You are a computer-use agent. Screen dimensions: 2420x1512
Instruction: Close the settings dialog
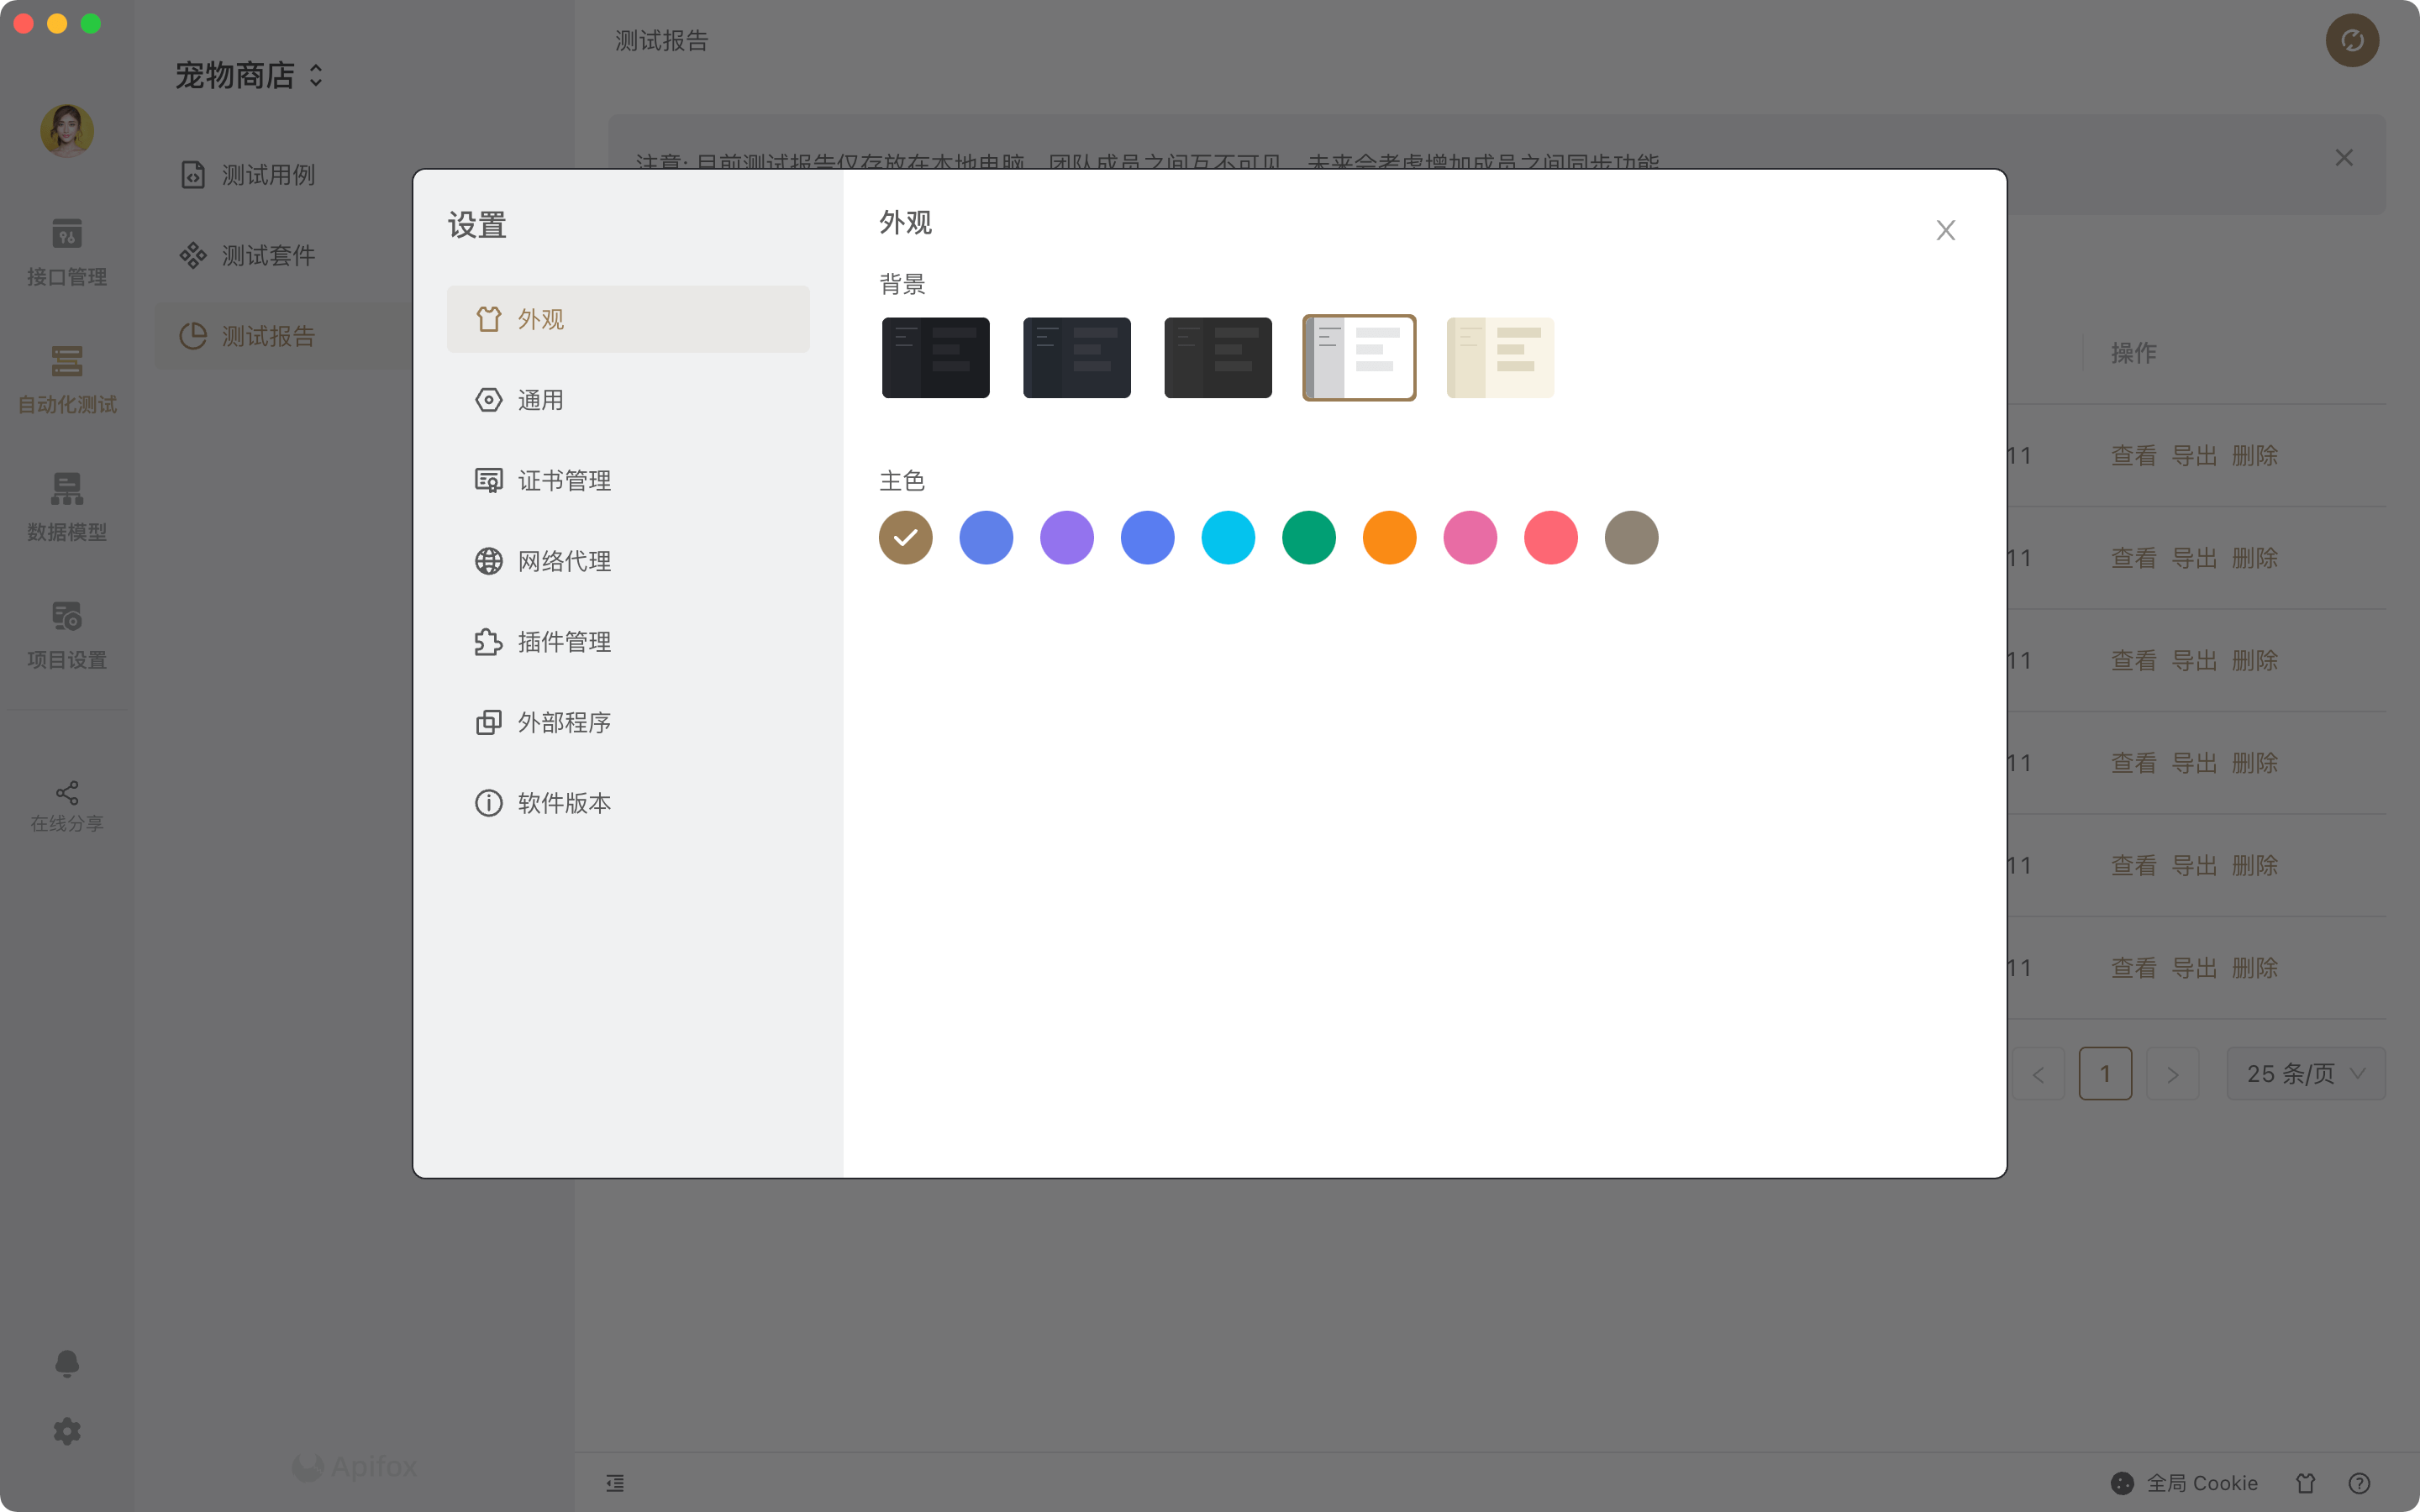(x=1945, y=231)
